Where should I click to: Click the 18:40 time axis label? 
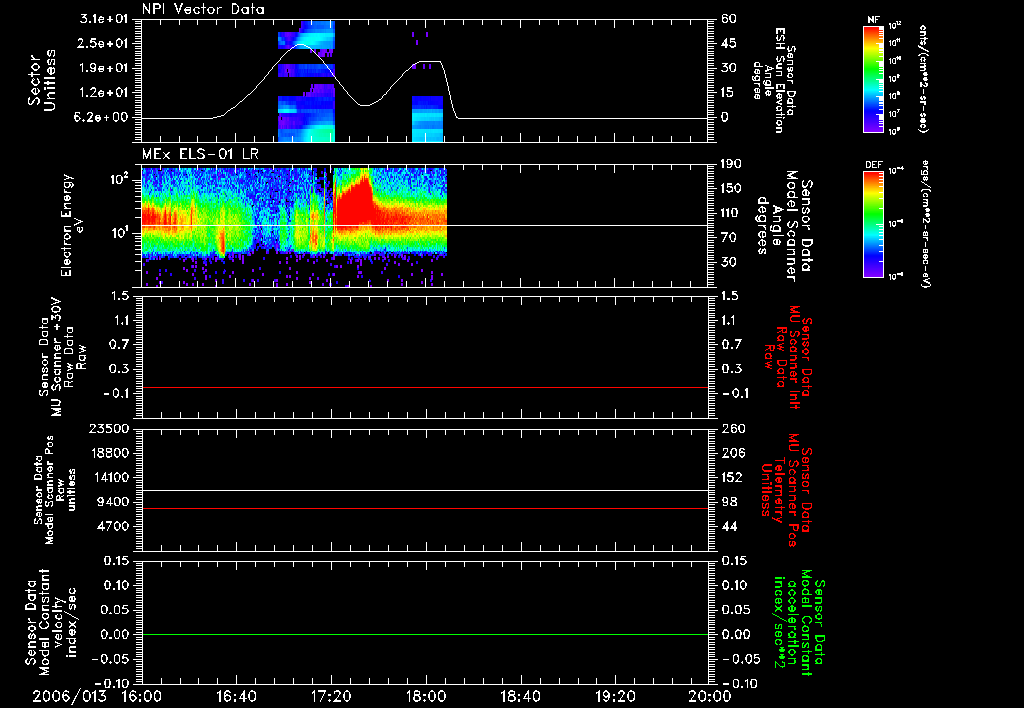pos(520,696)
